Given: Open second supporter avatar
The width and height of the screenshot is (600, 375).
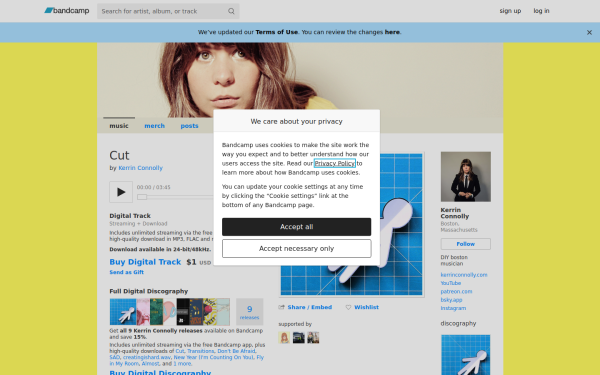Looking at the screenshot, I should [x=298, y=338].
